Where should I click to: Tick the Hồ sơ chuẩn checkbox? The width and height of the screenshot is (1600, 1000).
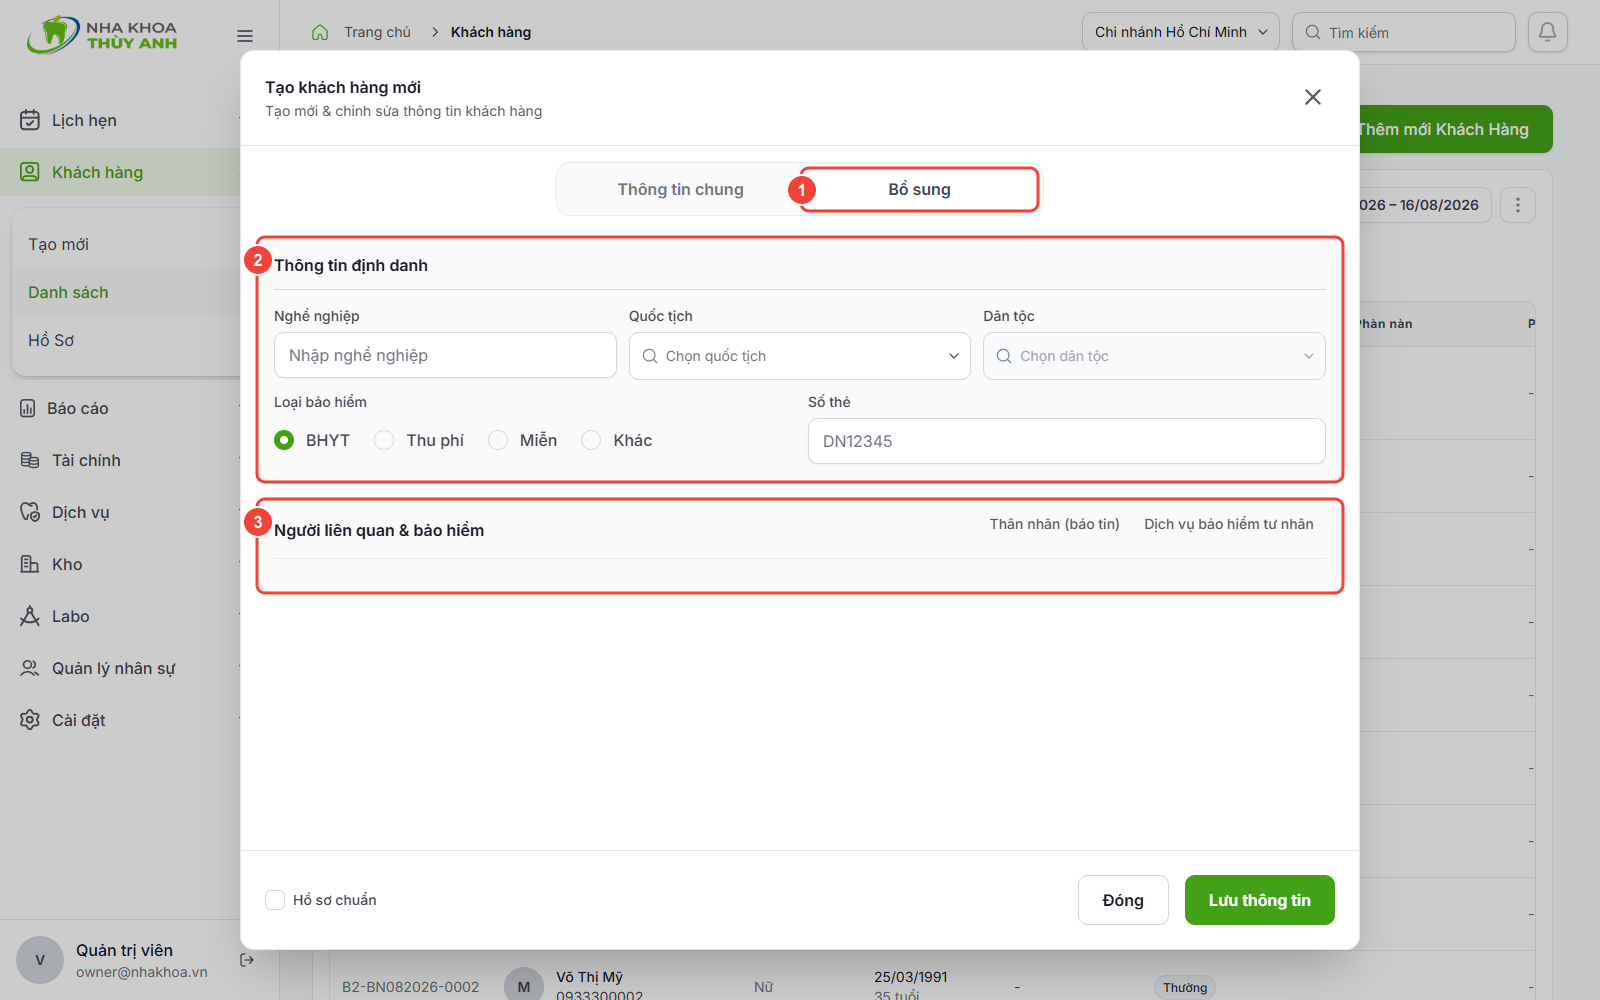pos(275,900)
